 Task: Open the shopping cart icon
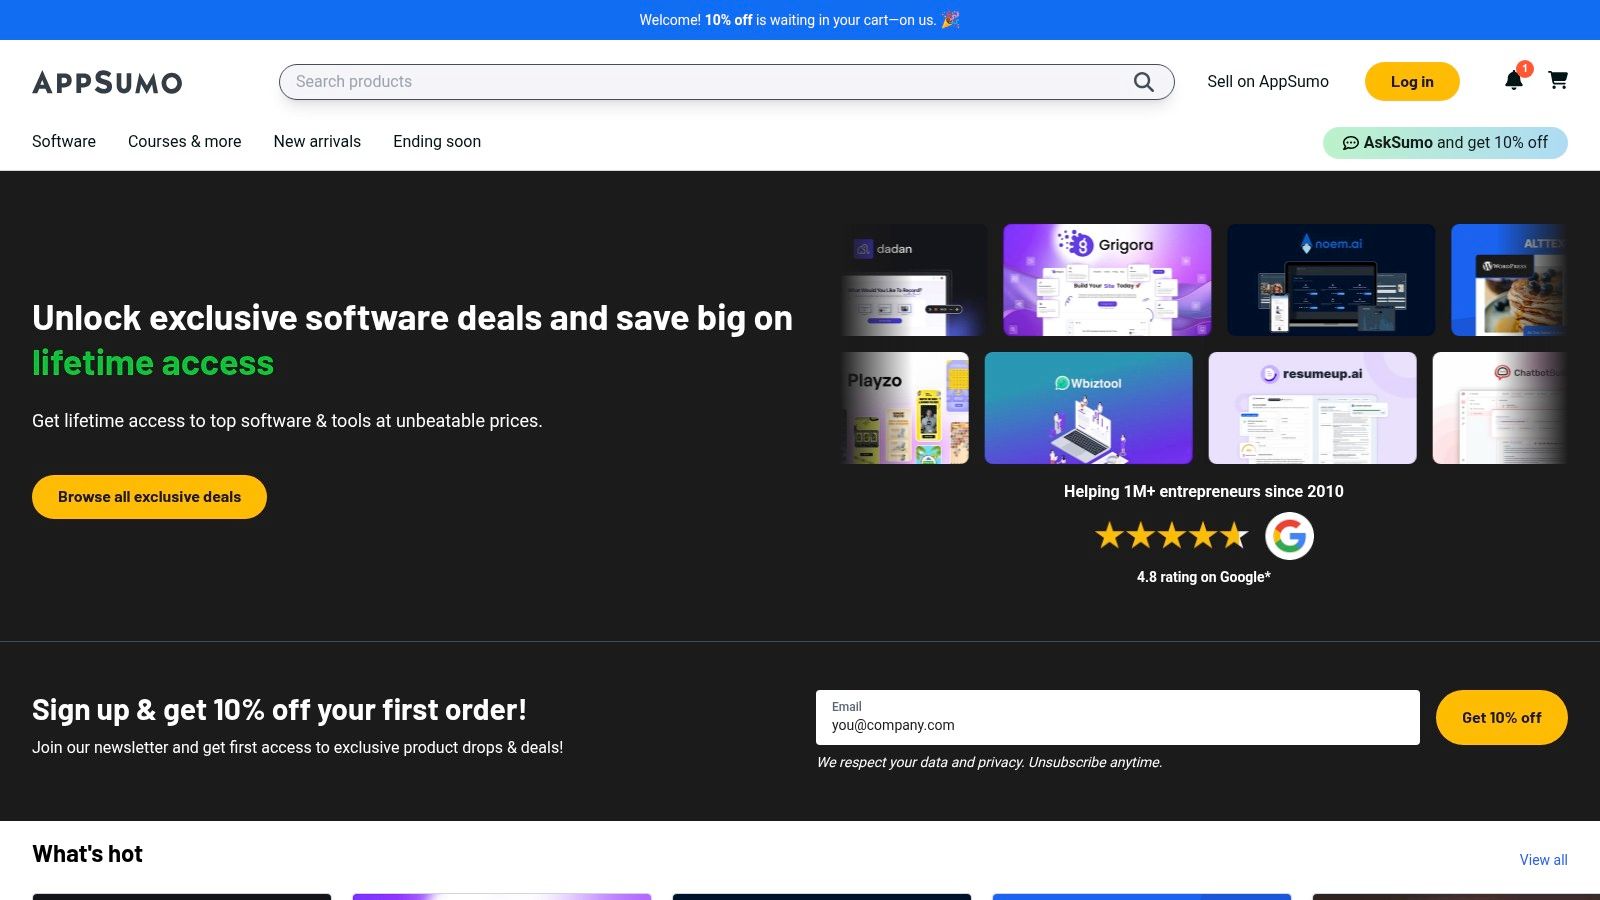click(x=1558, y=80)
